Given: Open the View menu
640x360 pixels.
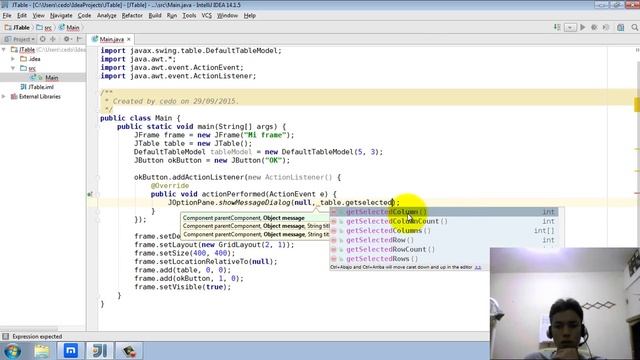Looking at the screenshot, I should tap(38, 16).
